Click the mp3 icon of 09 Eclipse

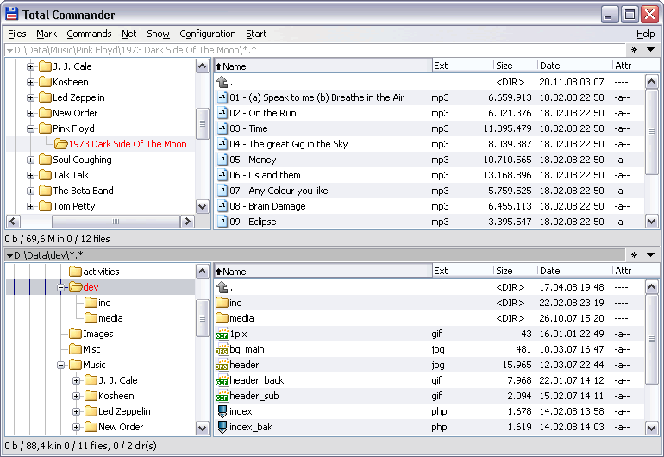[222, 221]
